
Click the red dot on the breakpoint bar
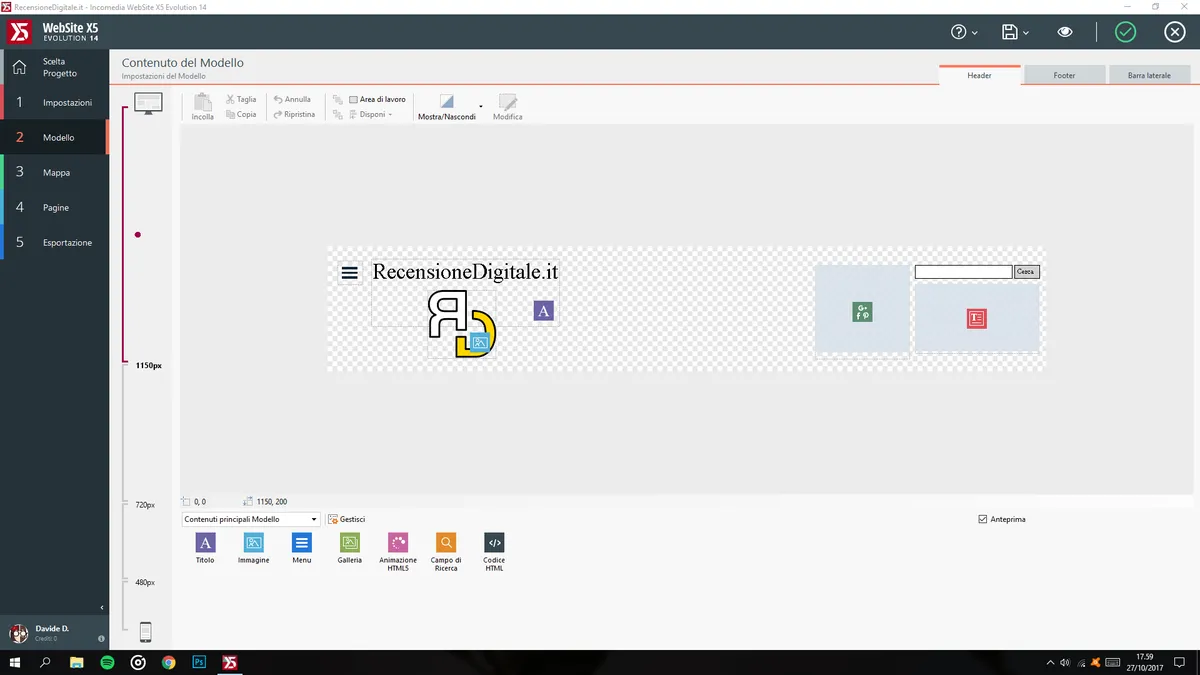coord(138,235)
